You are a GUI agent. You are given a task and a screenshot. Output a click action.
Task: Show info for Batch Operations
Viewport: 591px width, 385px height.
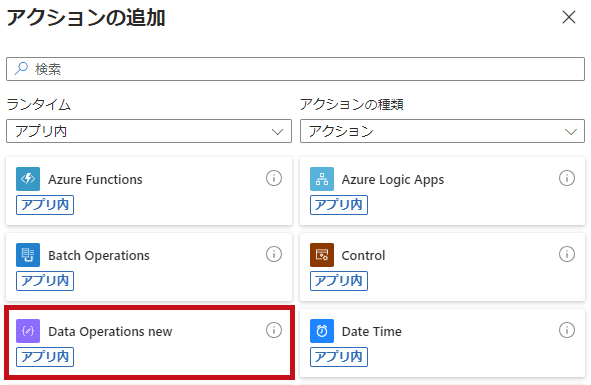coord(274,254)
